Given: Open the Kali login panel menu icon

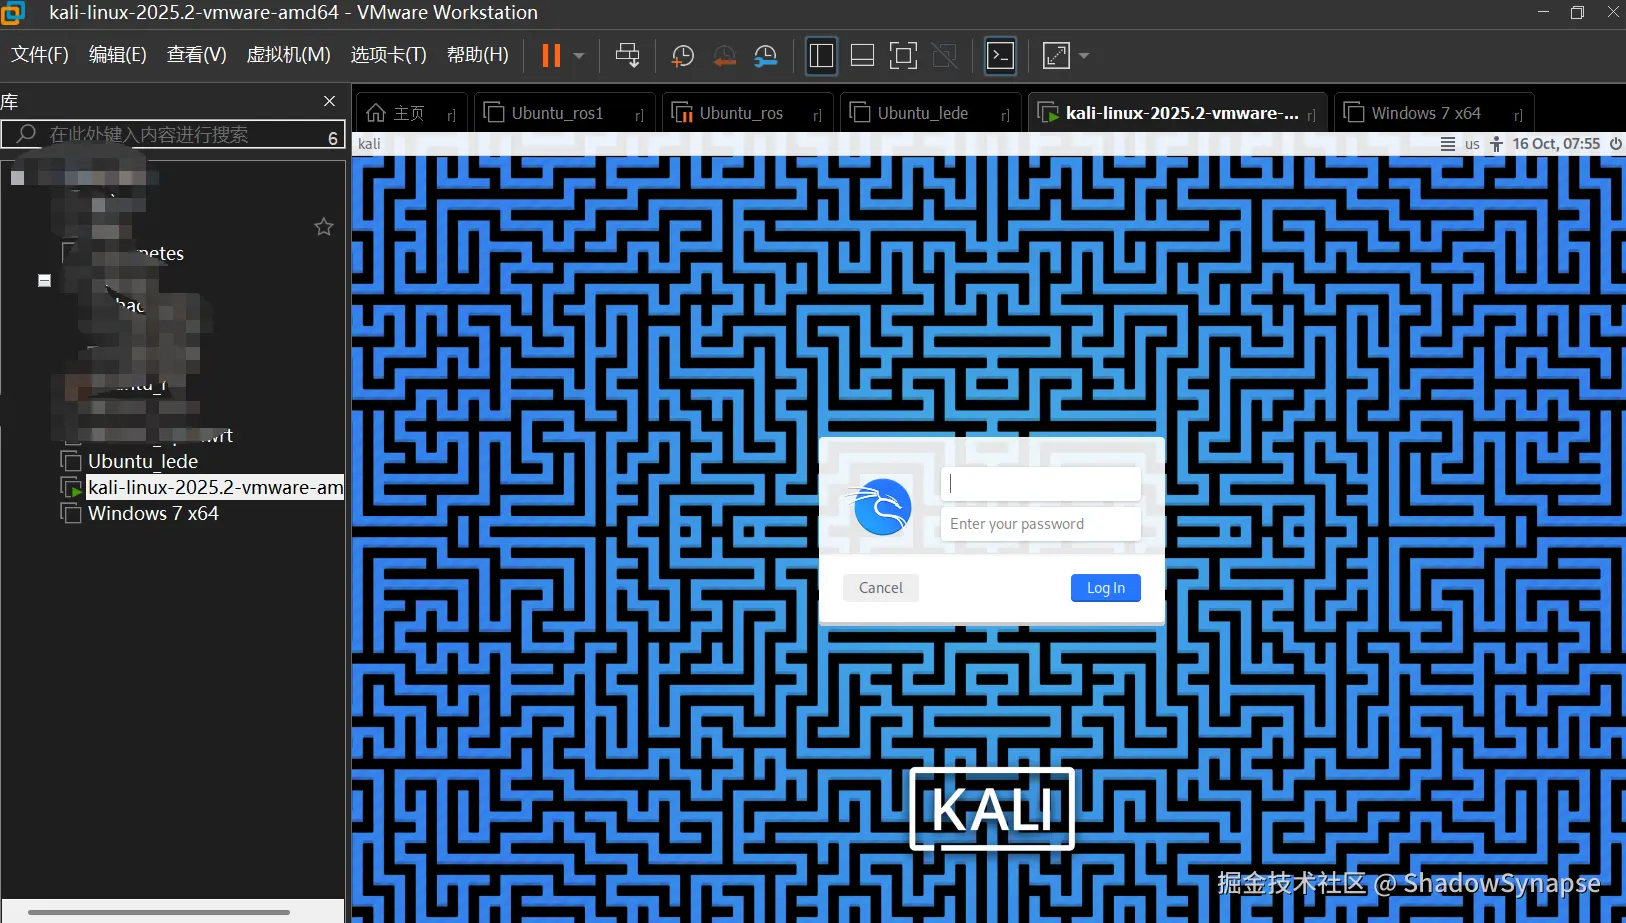Looking at the screenshot, I should click(1448, 144).
